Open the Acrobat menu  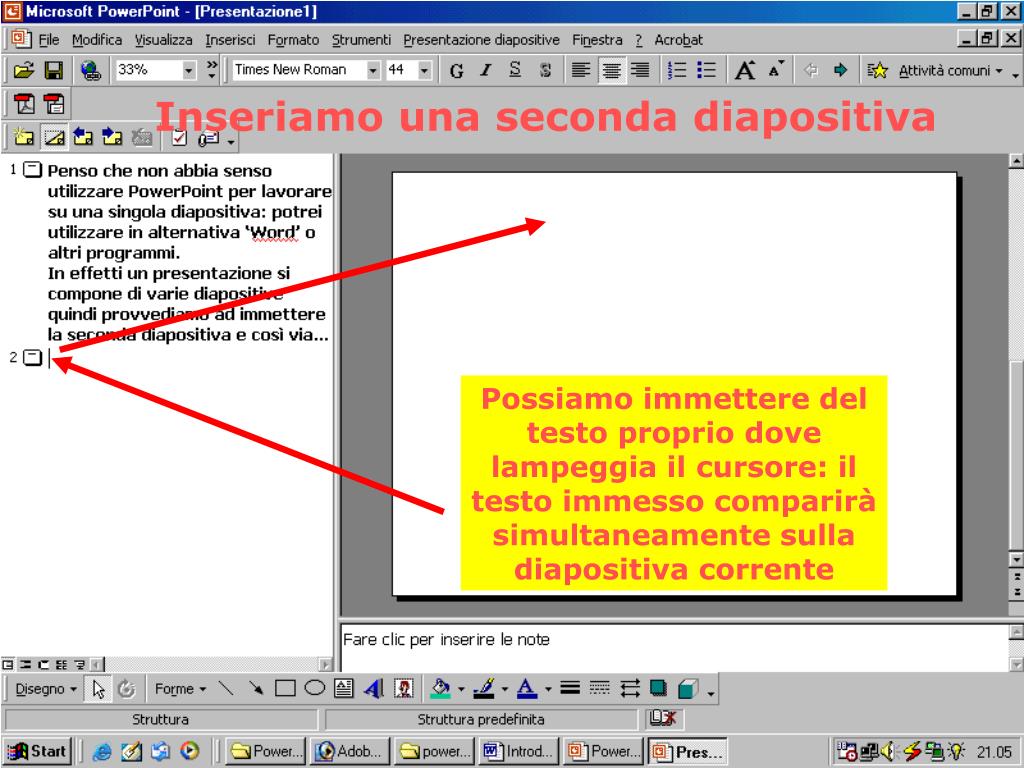coord(679,40)
